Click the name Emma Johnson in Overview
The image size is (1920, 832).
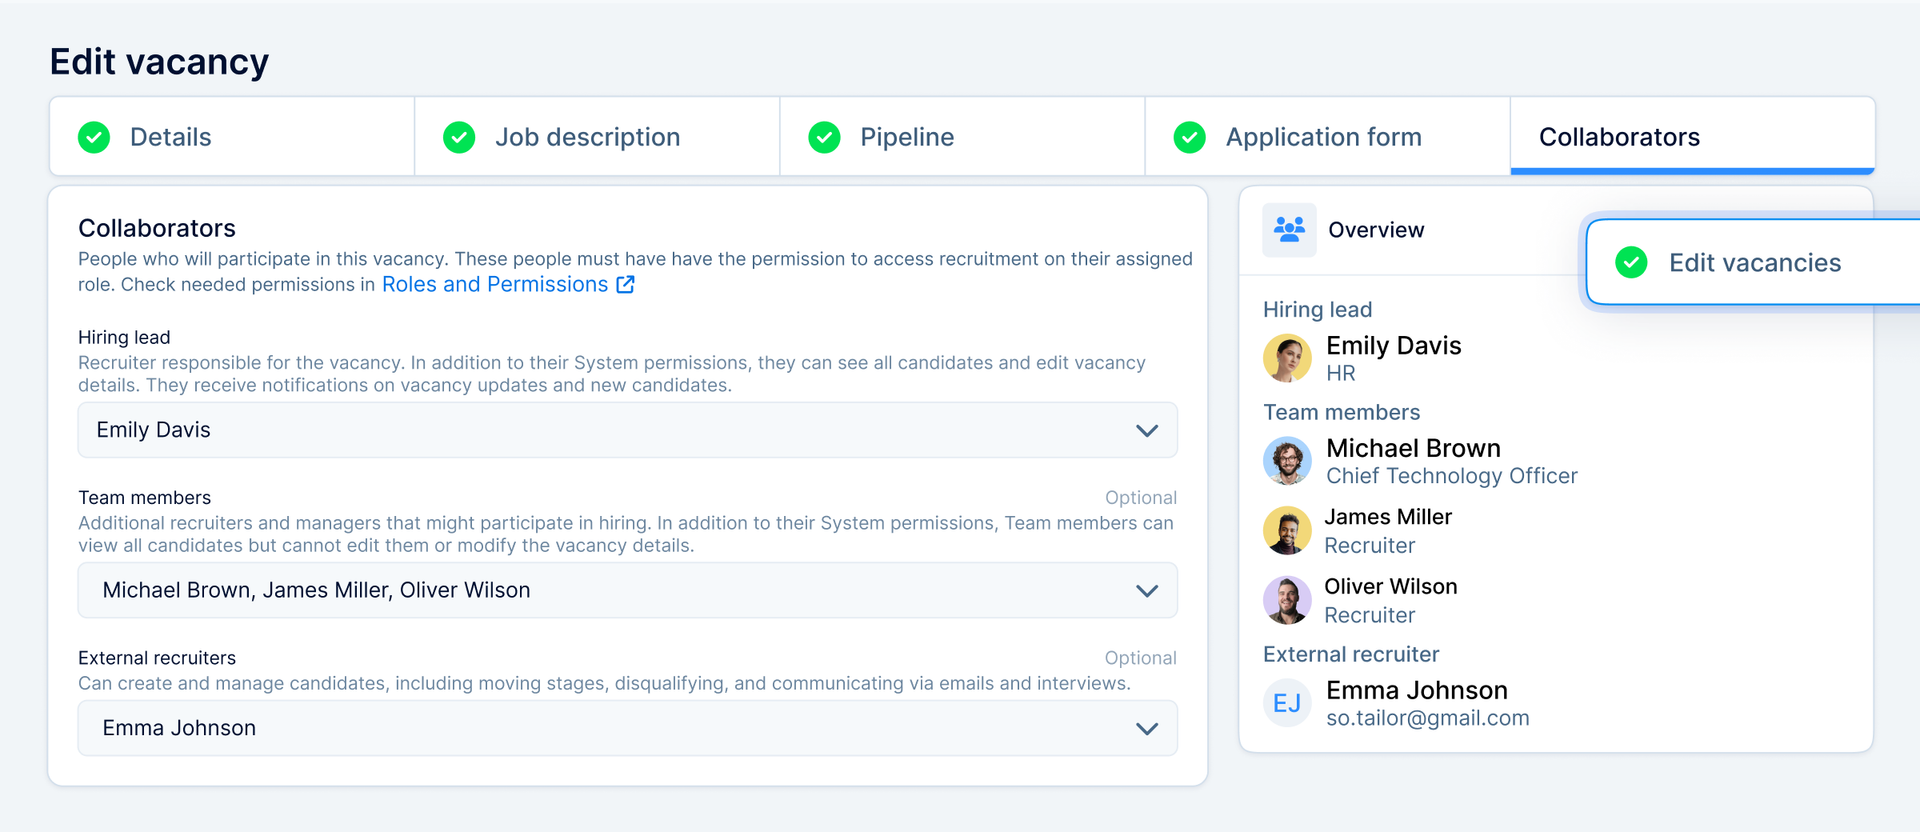point(1417,690)
